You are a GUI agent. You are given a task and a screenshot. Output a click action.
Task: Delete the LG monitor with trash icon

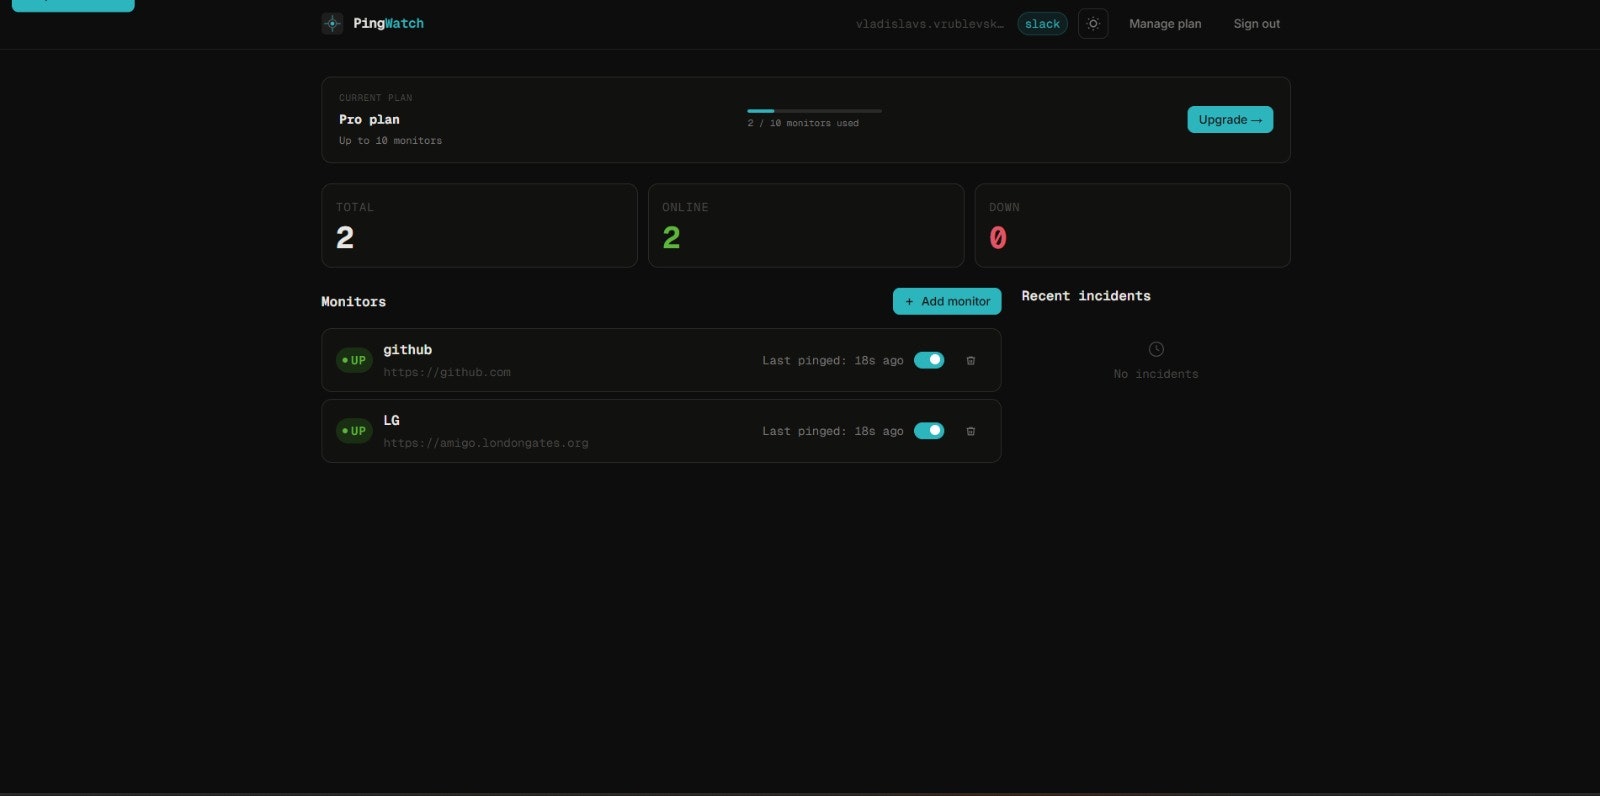coord(970,431)
